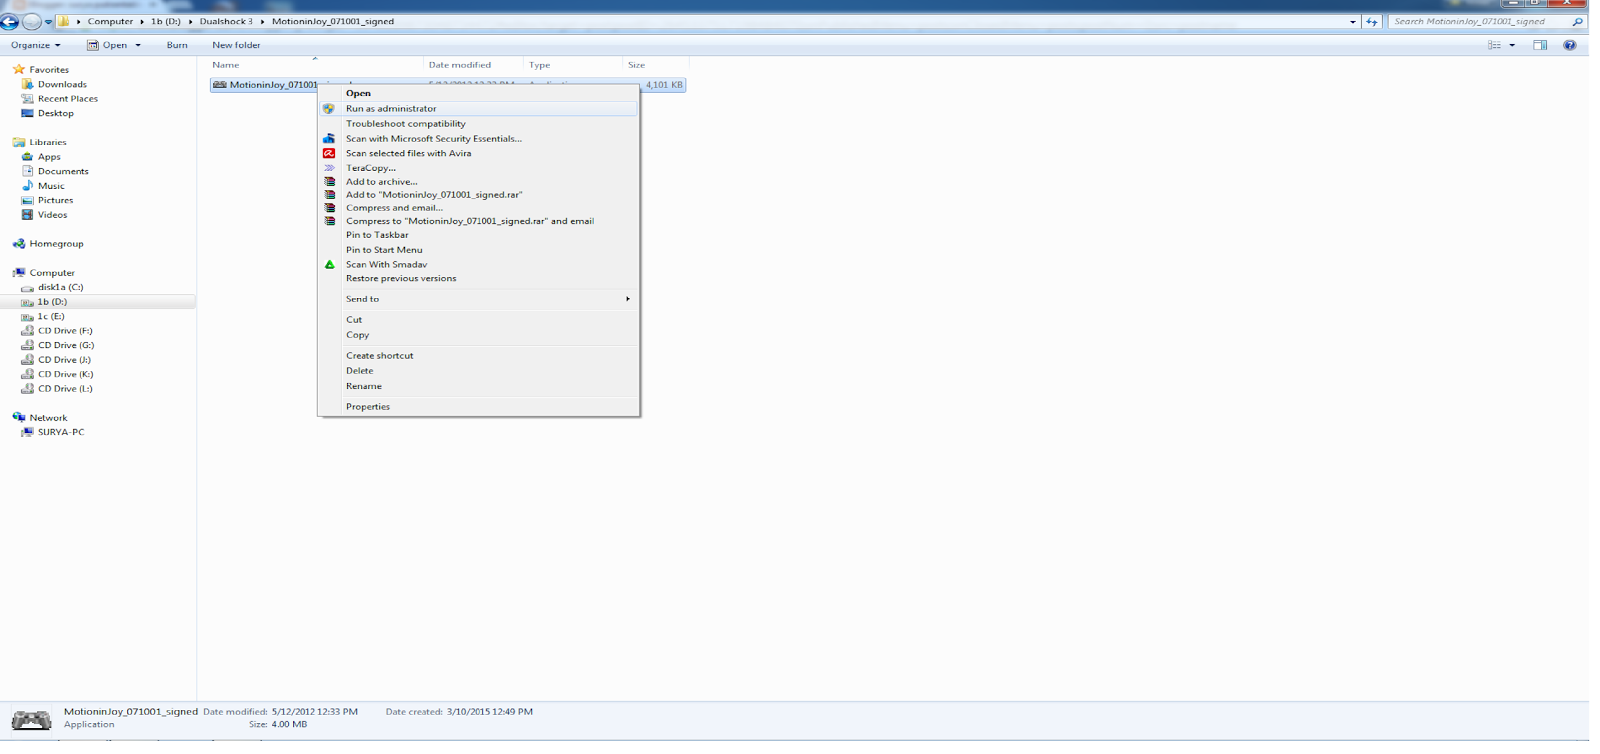1600x754 pixels.
Task: Click the arrow after 1b (D:) breadcrumb
Action: (x=190, y=21)
